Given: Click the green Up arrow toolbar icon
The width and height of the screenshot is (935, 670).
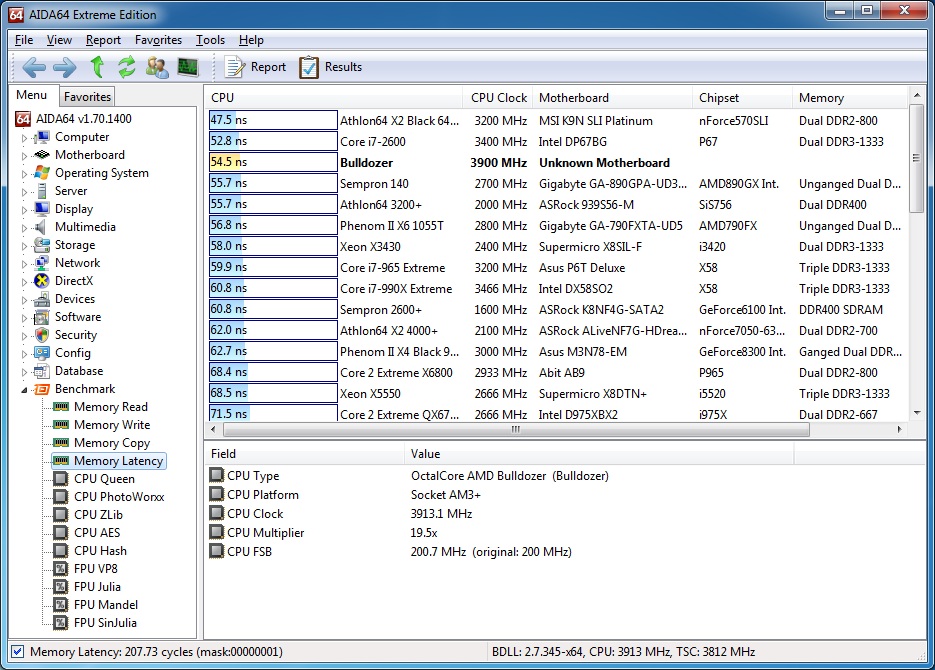Looking at the screenshot, I should pos(97,67).
